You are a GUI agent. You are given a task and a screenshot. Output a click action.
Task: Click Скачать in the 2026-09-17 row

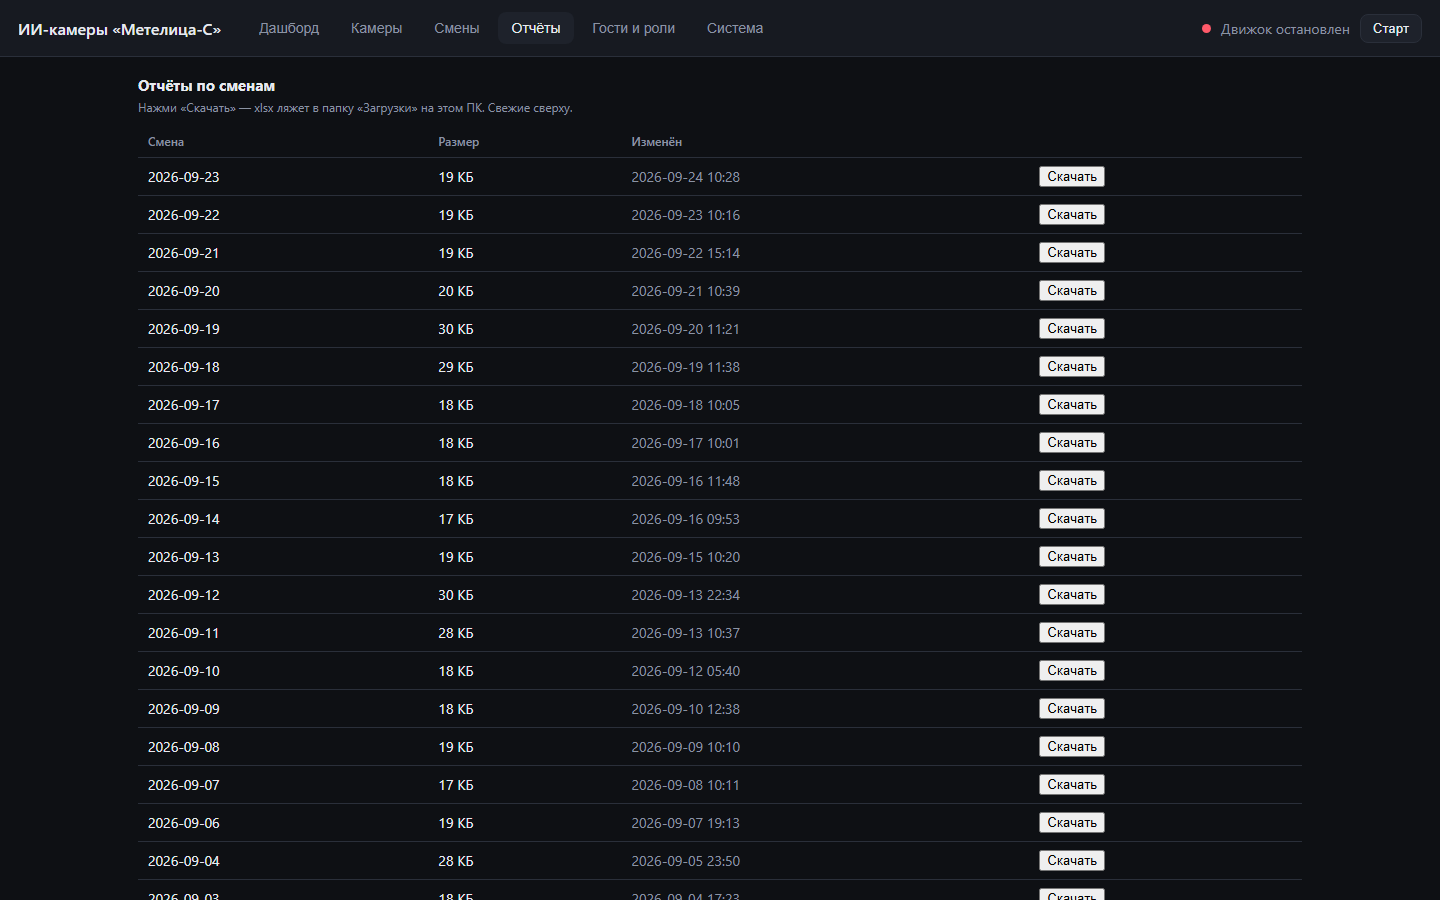click(x=1072, y=405)
